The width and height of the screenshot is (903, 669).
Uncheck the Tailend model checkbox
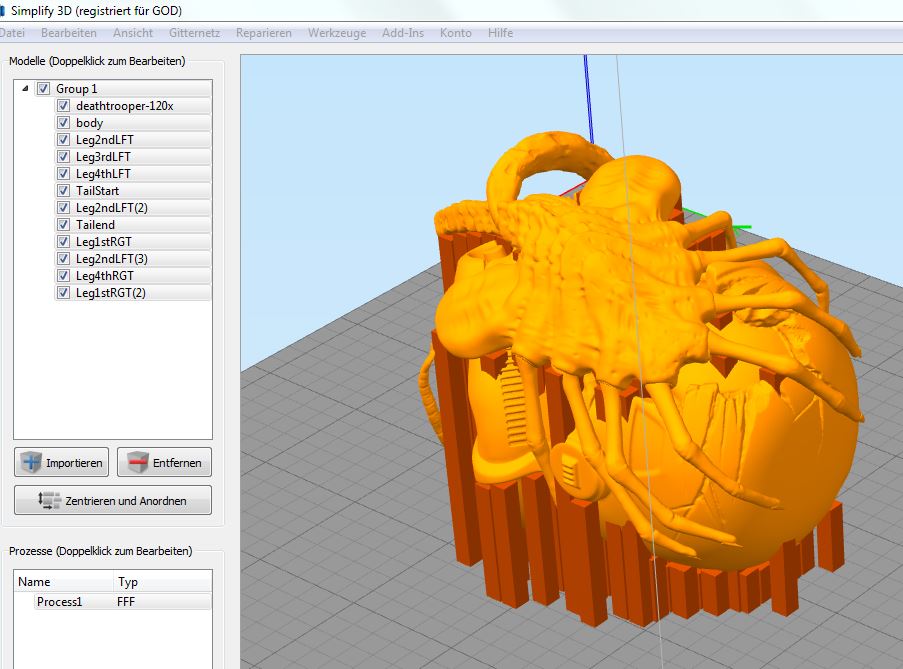tap(63, 225)
